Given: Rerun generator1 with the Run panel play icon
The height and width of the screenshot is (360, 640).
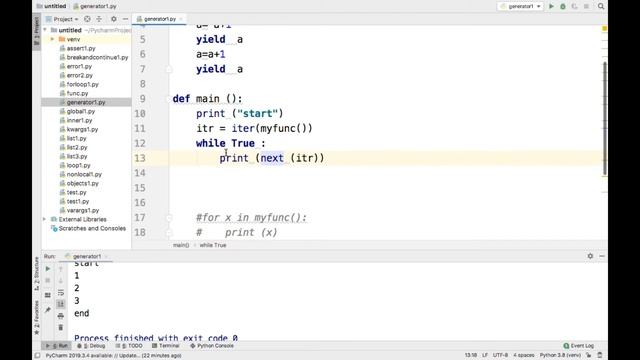Looking at the screenshot, I should click(48, 269).
